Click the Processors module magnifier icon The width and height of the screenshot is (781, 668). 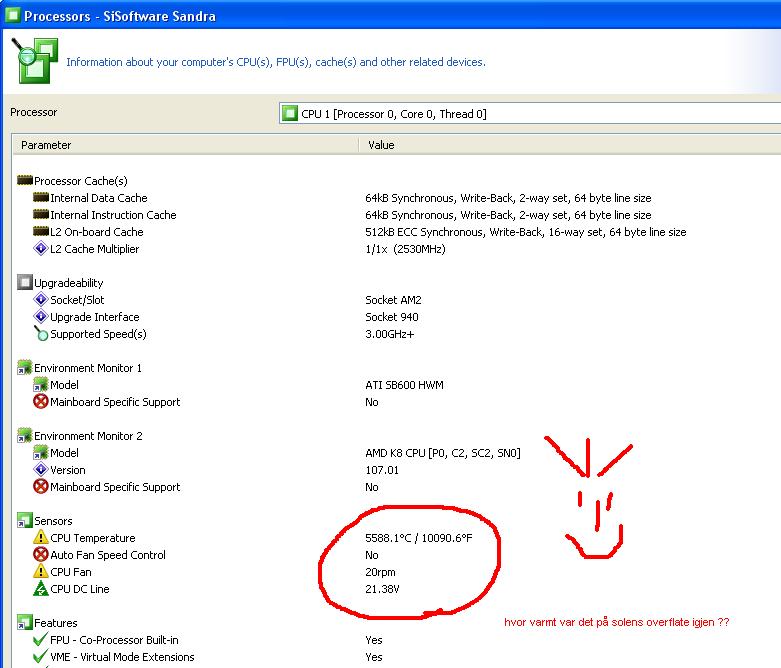point(34,60)
